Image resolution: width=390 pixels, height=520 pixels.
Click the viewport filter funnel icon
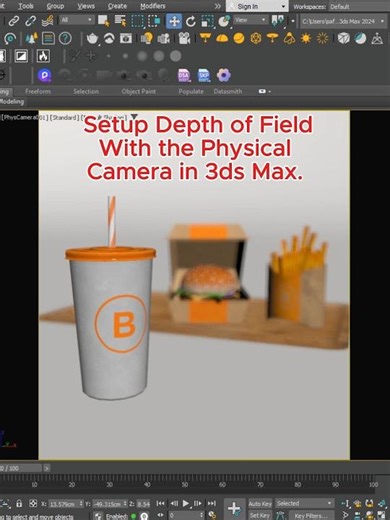[x=134, y=117]
